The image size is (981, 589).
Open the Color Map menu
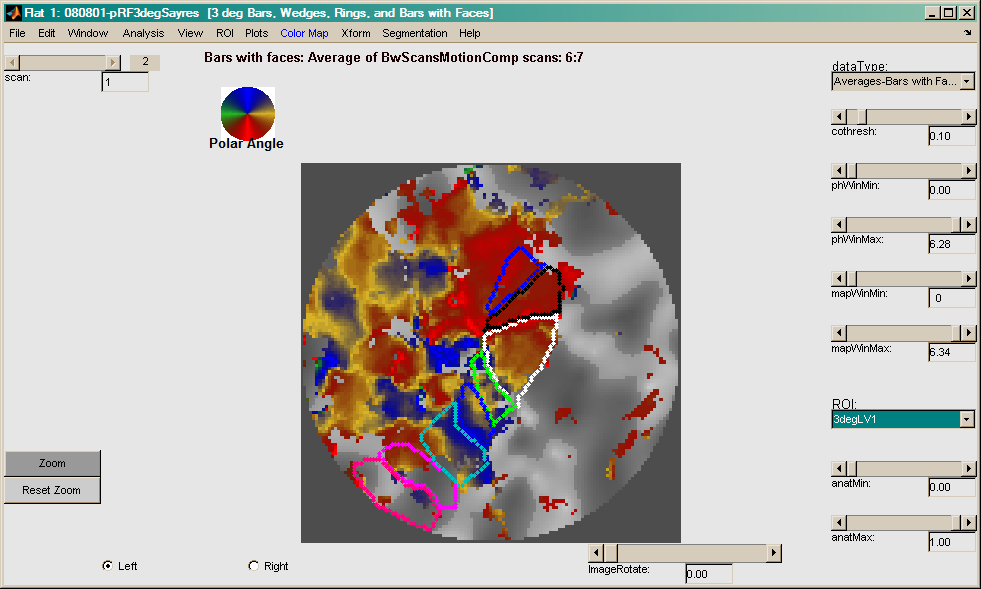(304, 33)
